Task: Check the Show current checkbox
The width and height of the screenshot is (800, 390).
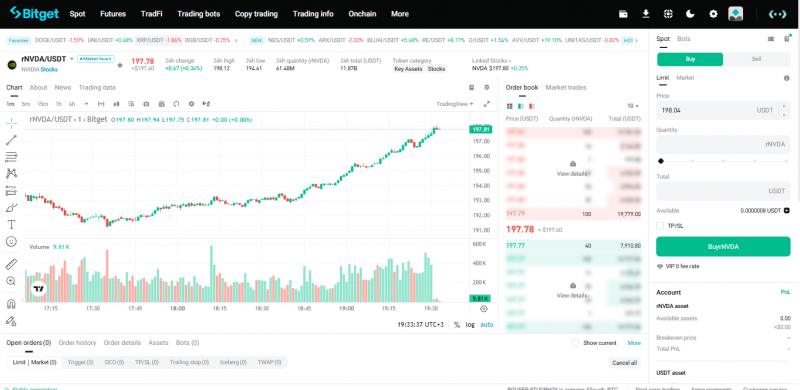Action: point(576,343)
